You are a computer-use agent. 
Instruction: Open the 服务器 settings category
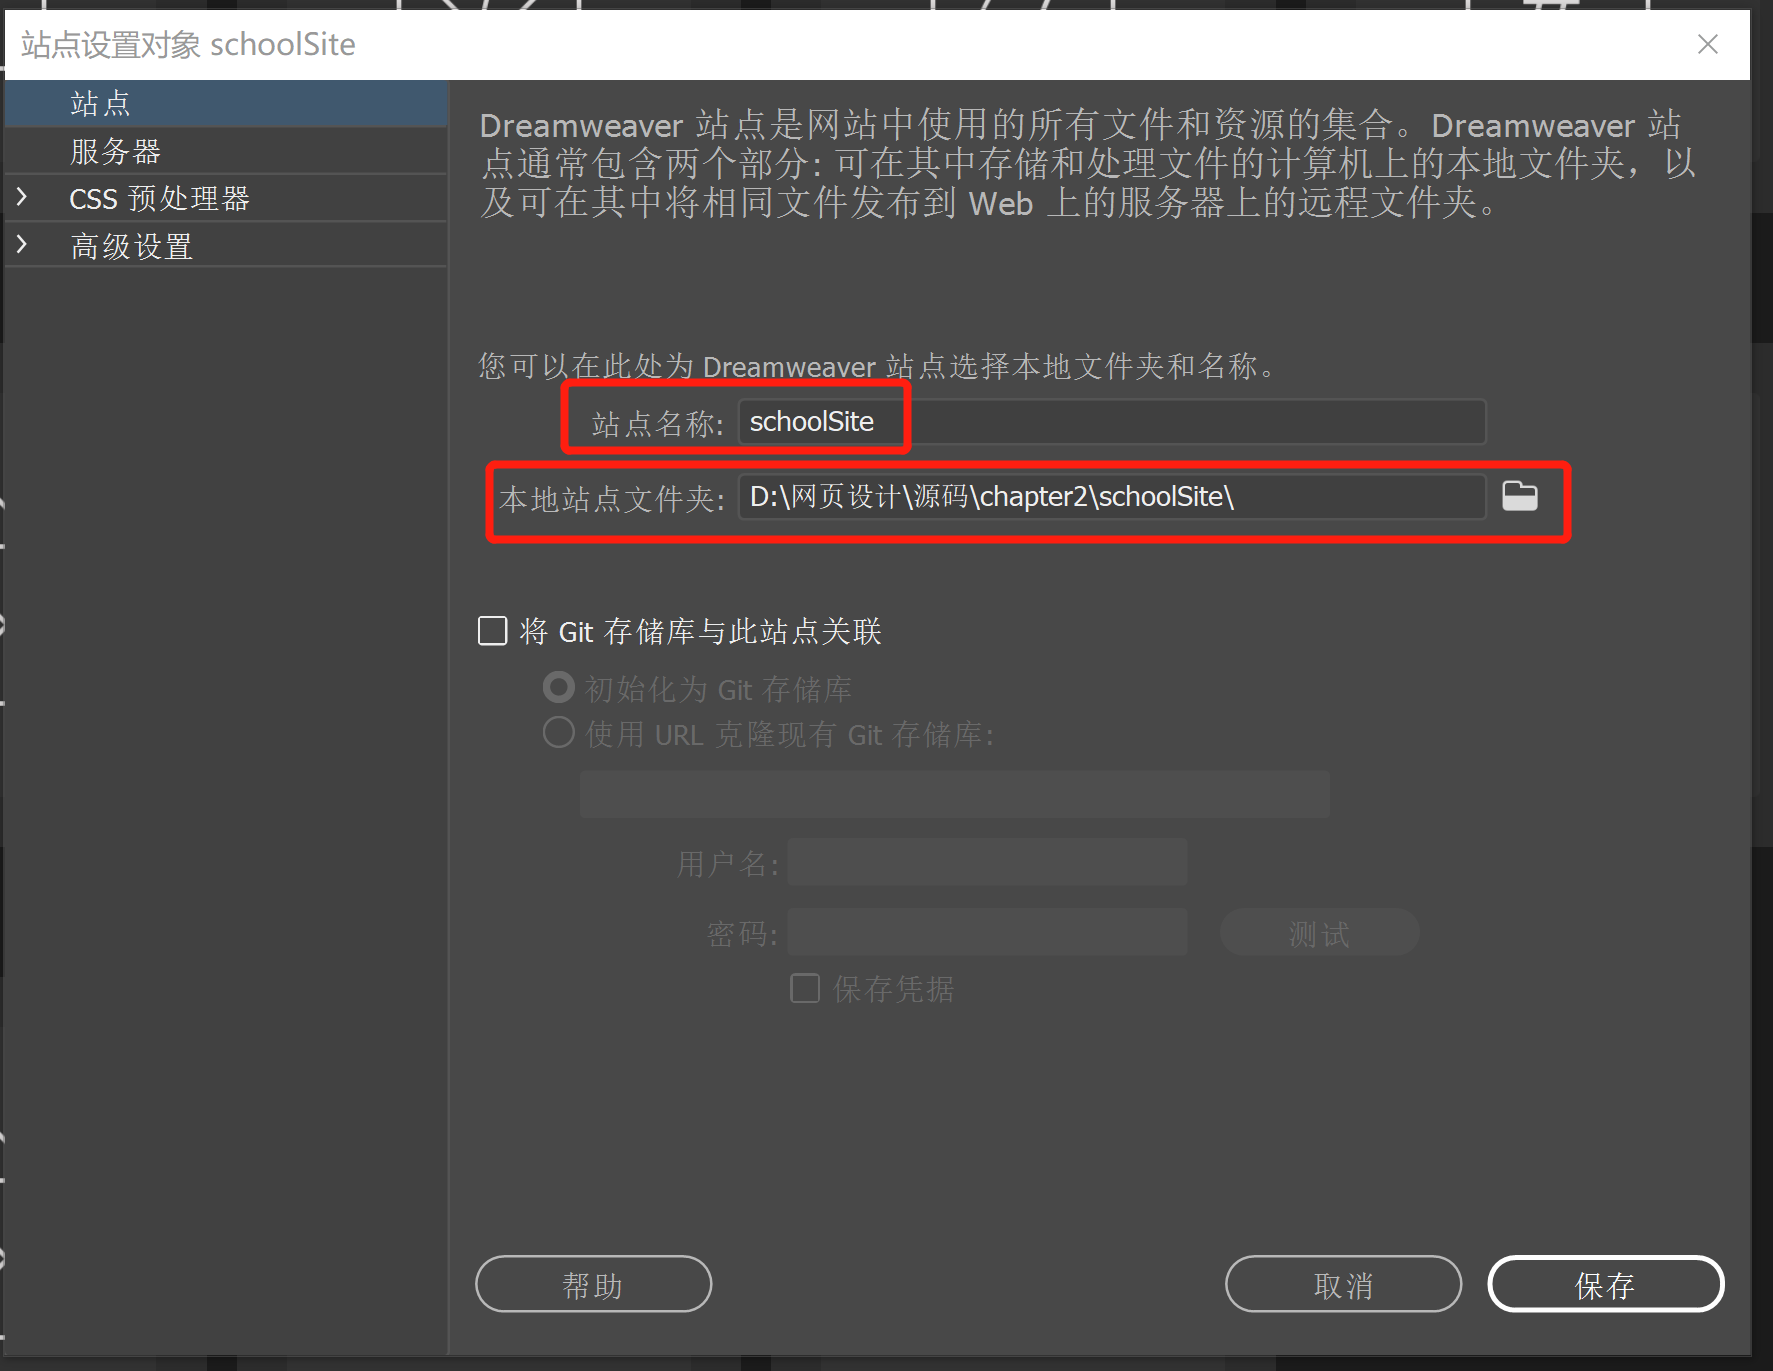tap(226, 151)
